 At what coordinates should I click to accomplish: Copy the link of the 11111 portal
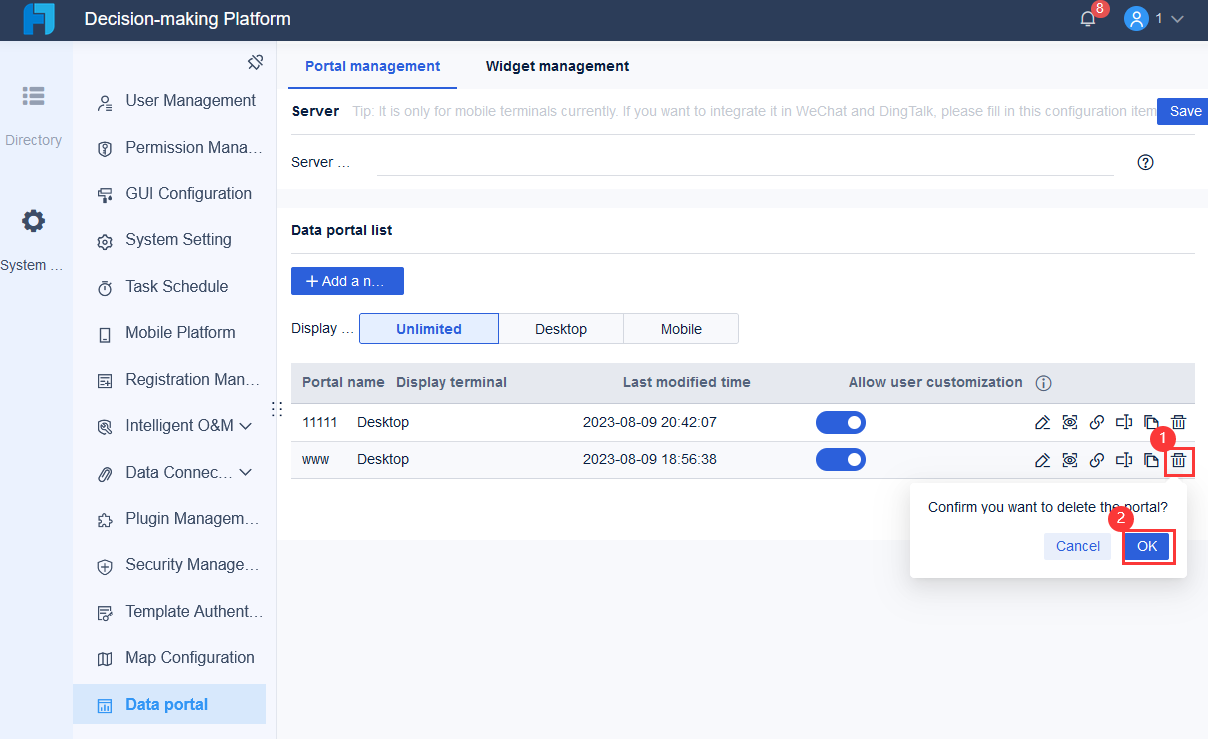1096,422
